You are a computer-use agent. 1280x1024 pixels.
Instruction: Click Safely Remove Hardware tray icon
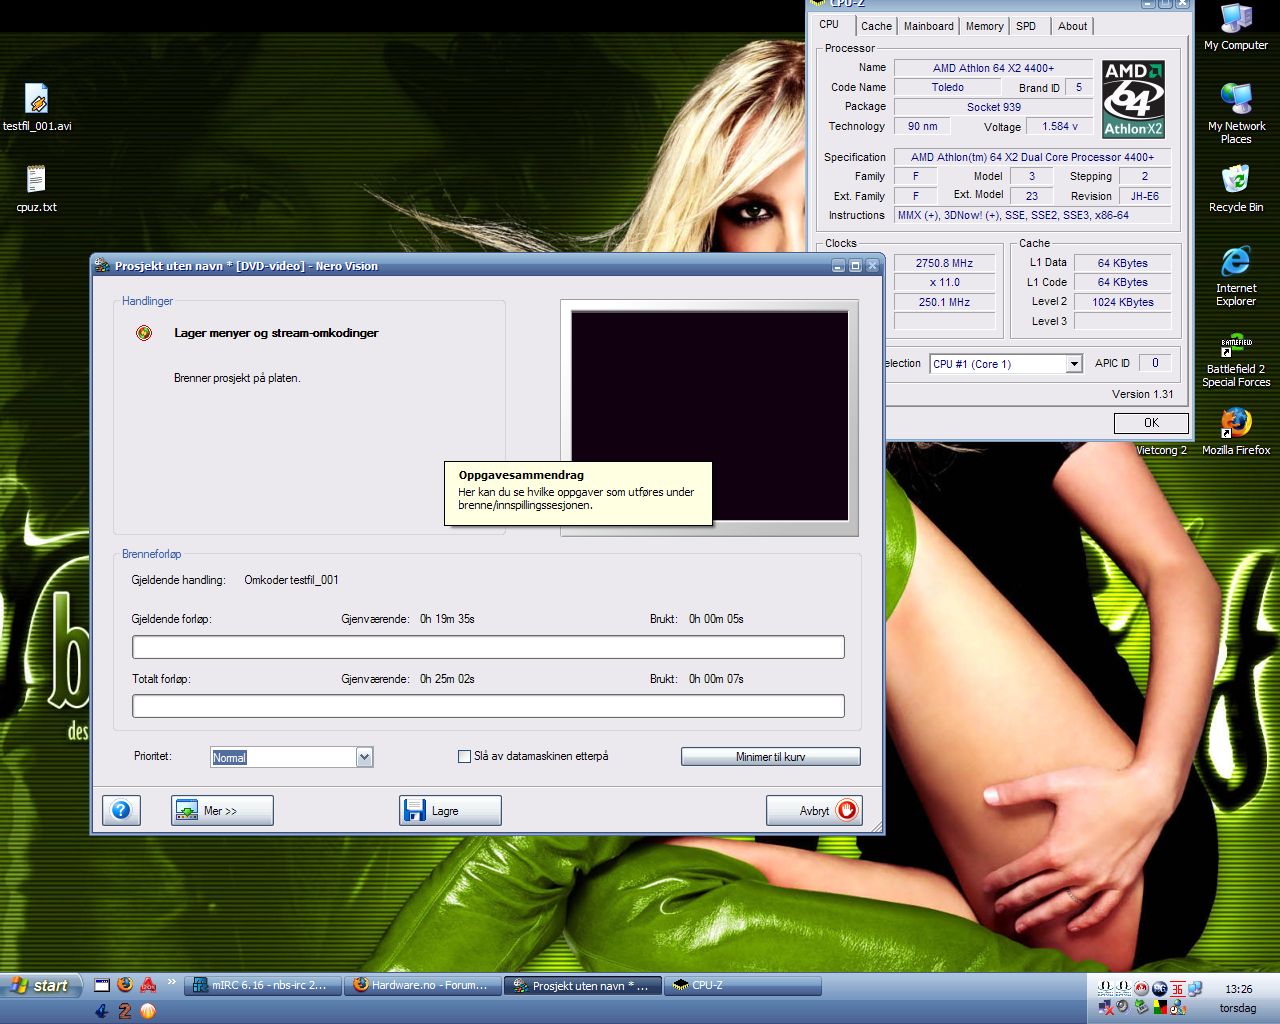(x=1141, y=1007)
